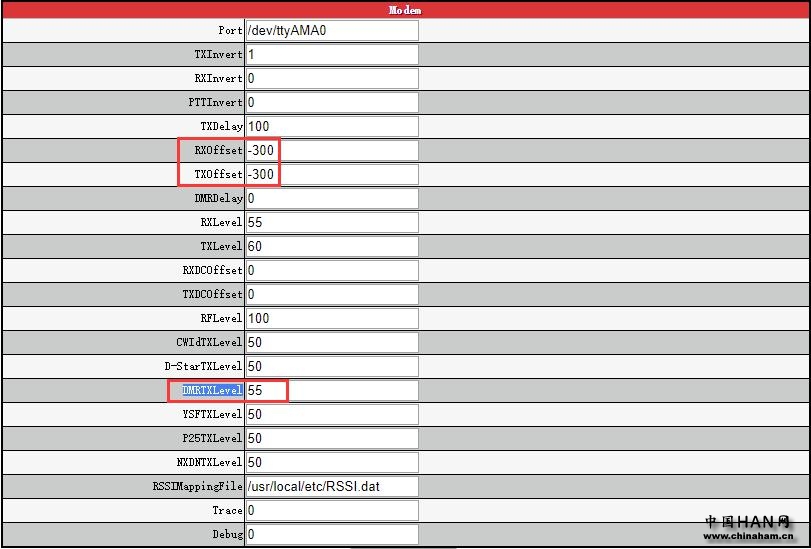Click the DMRDelay input field
Image resolution: width=811 pixels, height=549 pixels.
(331, 198)
